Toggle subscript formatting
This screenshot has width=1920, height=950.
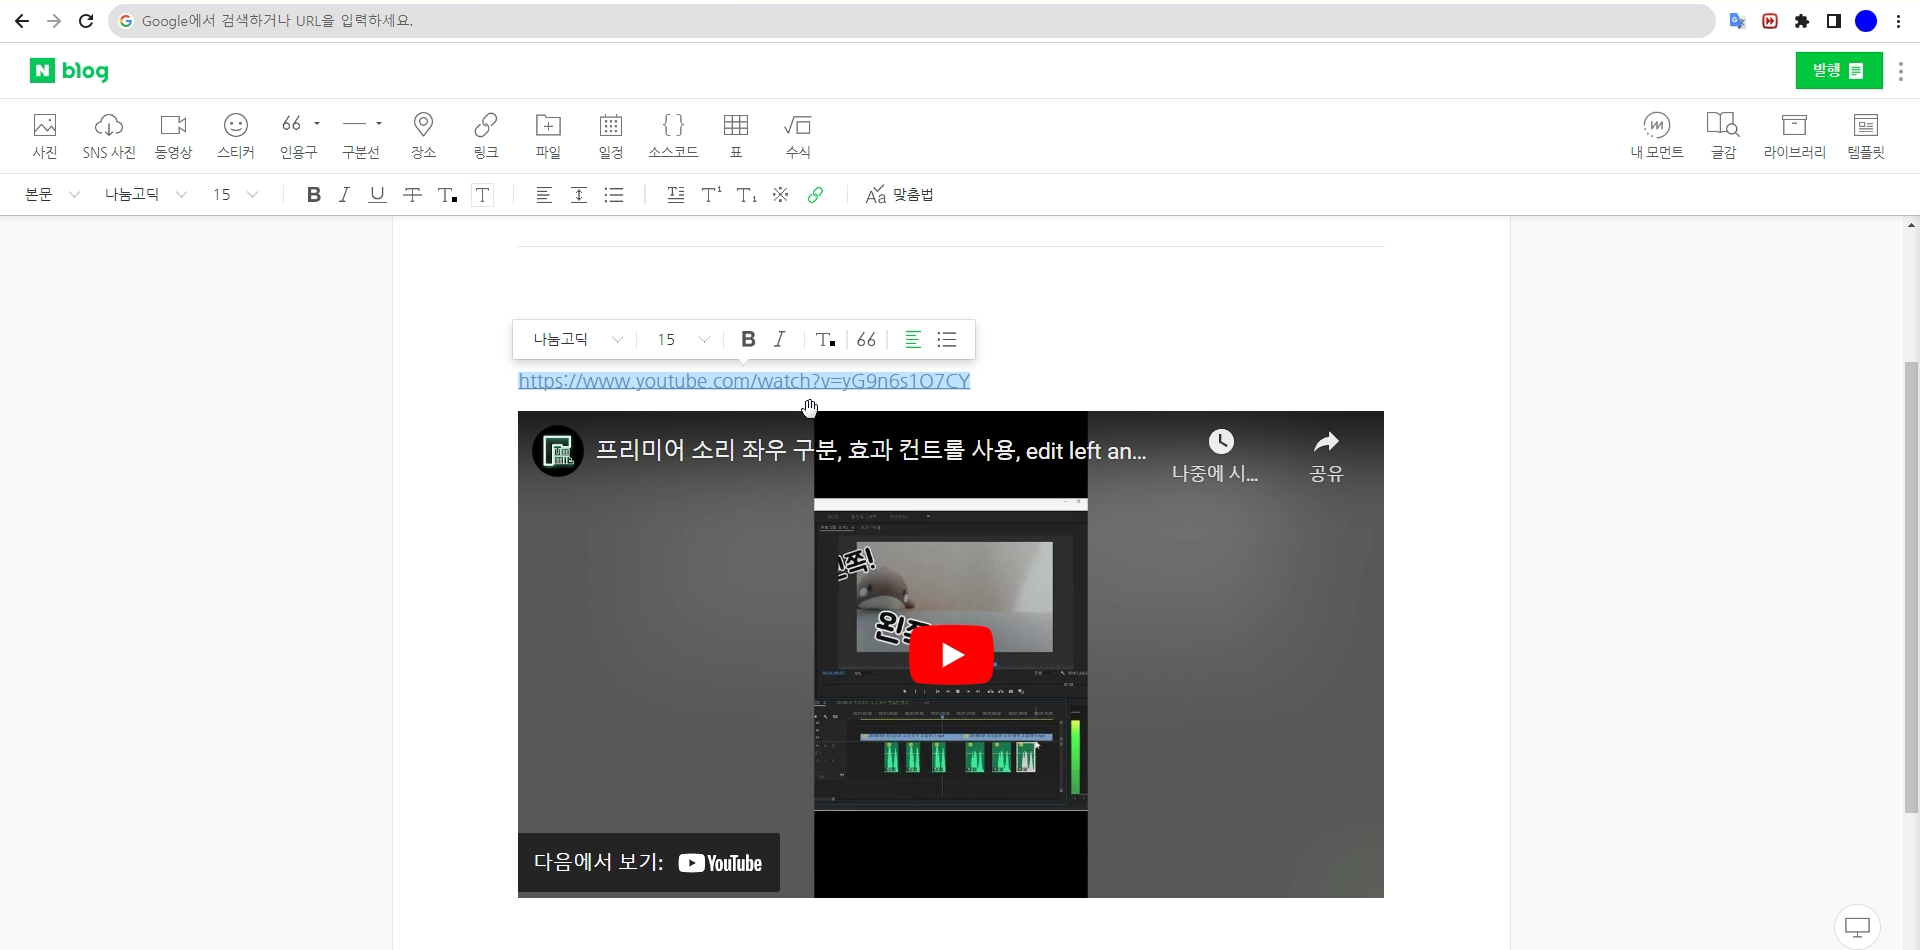pos(746,195)
